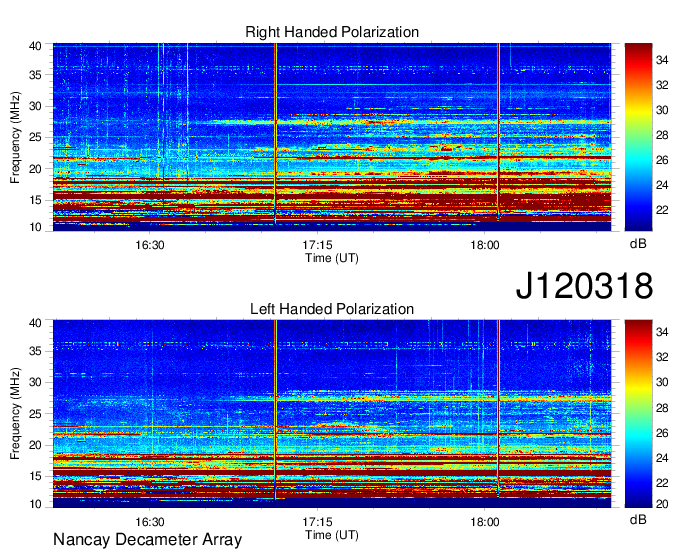Click the 32 dB label on lower colorbar
Viewport: 680px width, 552px height.
(x=662, y=357)
